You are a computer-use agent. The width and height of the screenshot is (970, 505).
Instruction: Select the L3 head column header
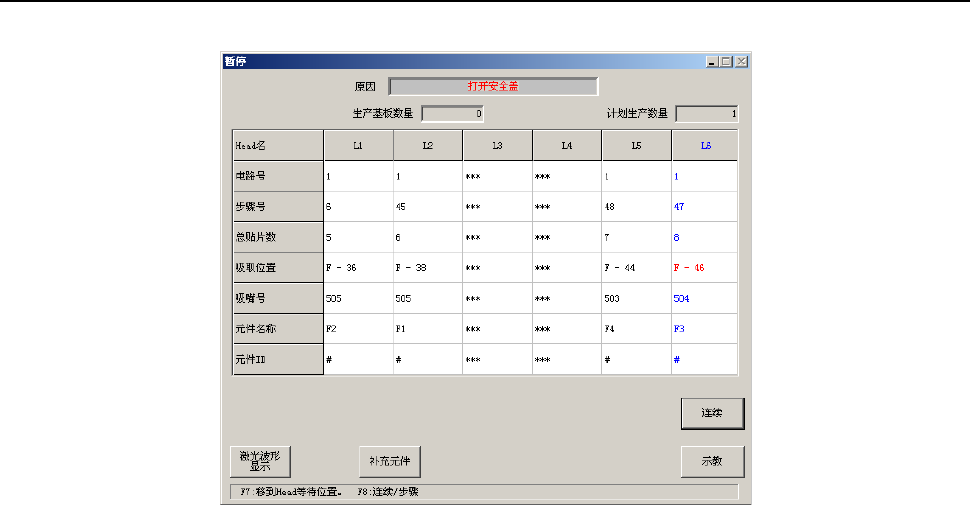(497, 145)
